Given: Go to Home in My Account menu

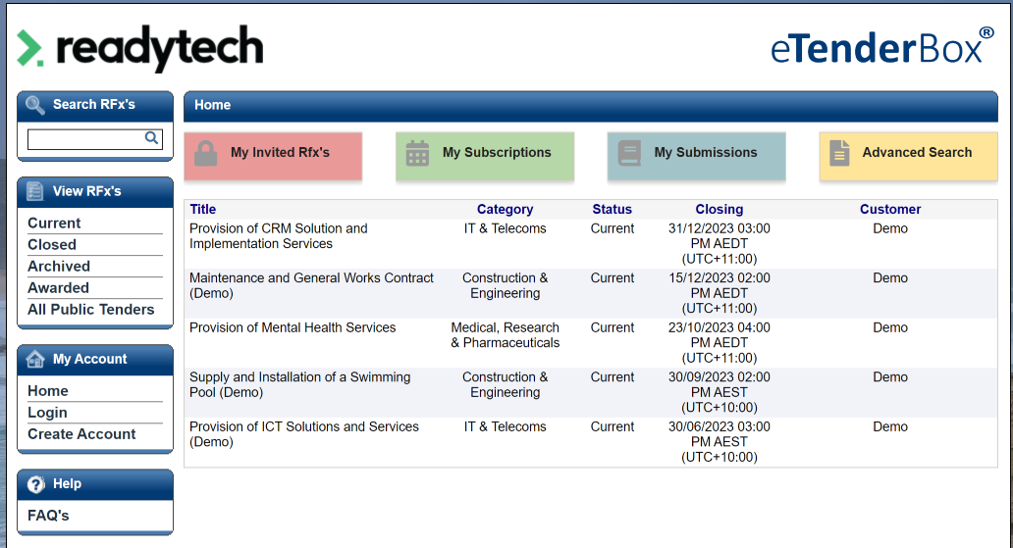Looking at the screenshot, I should pos(48,391).
